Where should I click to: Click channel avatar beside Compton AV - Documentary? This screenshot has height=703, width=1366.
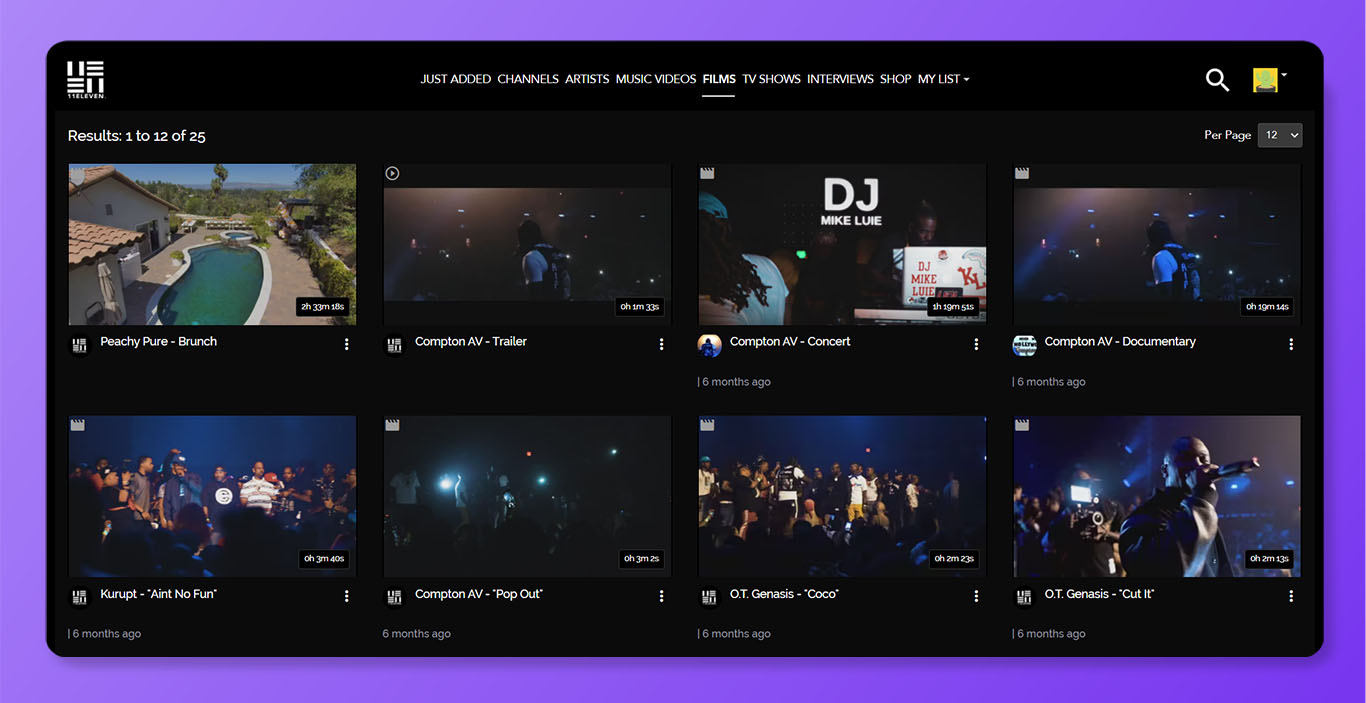click(x=1025, y=345)
